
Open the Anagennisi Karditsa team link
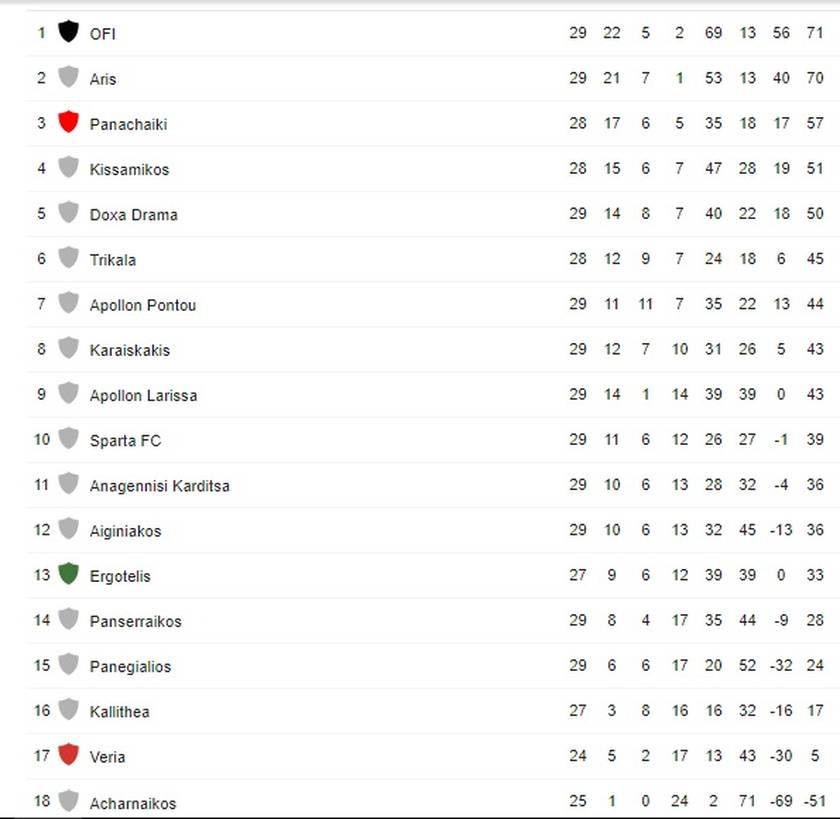pos(160,486)
